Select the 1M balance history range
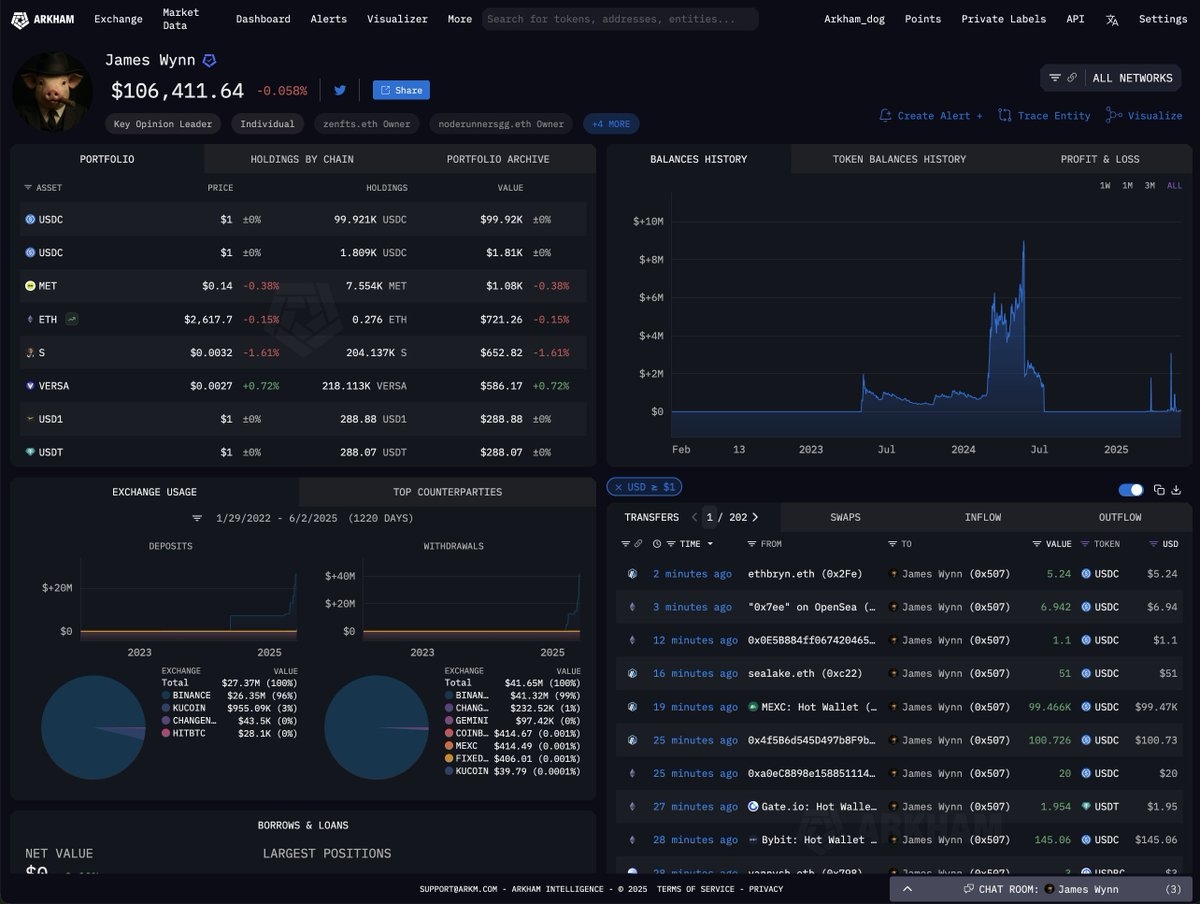Screen dimensions: 1200x904 tap(1127, 186)
